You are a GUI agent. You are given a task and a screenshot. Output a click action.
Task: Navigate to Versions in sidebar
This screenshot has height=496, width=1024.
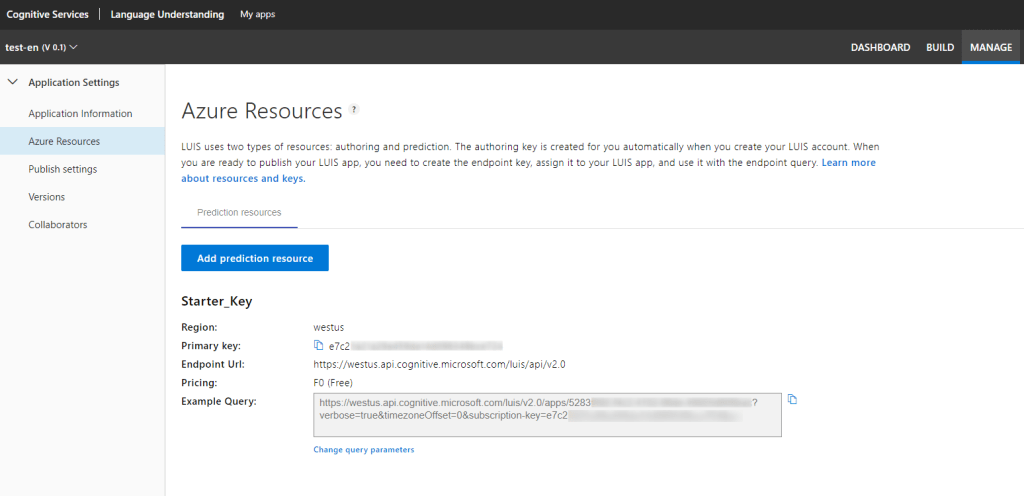47,197
